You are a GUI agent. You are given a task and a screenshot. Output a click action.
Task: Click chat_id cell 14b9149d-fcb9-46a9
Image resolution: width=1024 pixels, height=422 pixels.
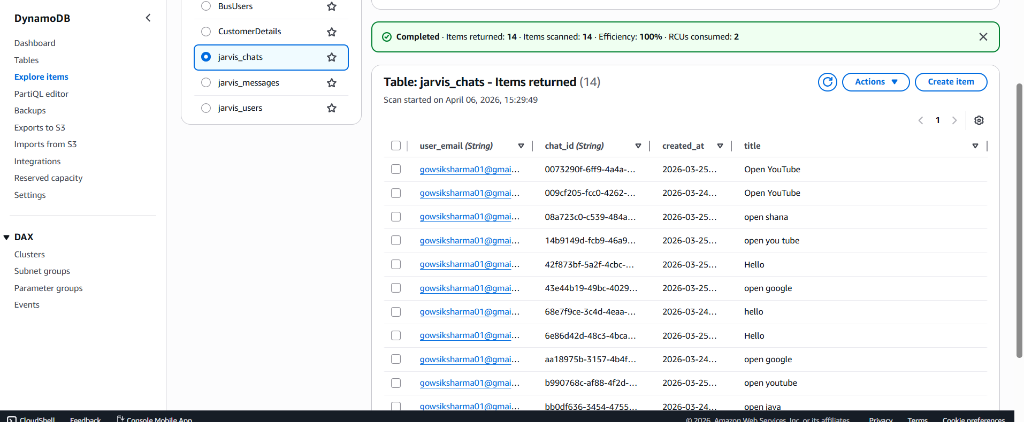click(x=590, y=240)
